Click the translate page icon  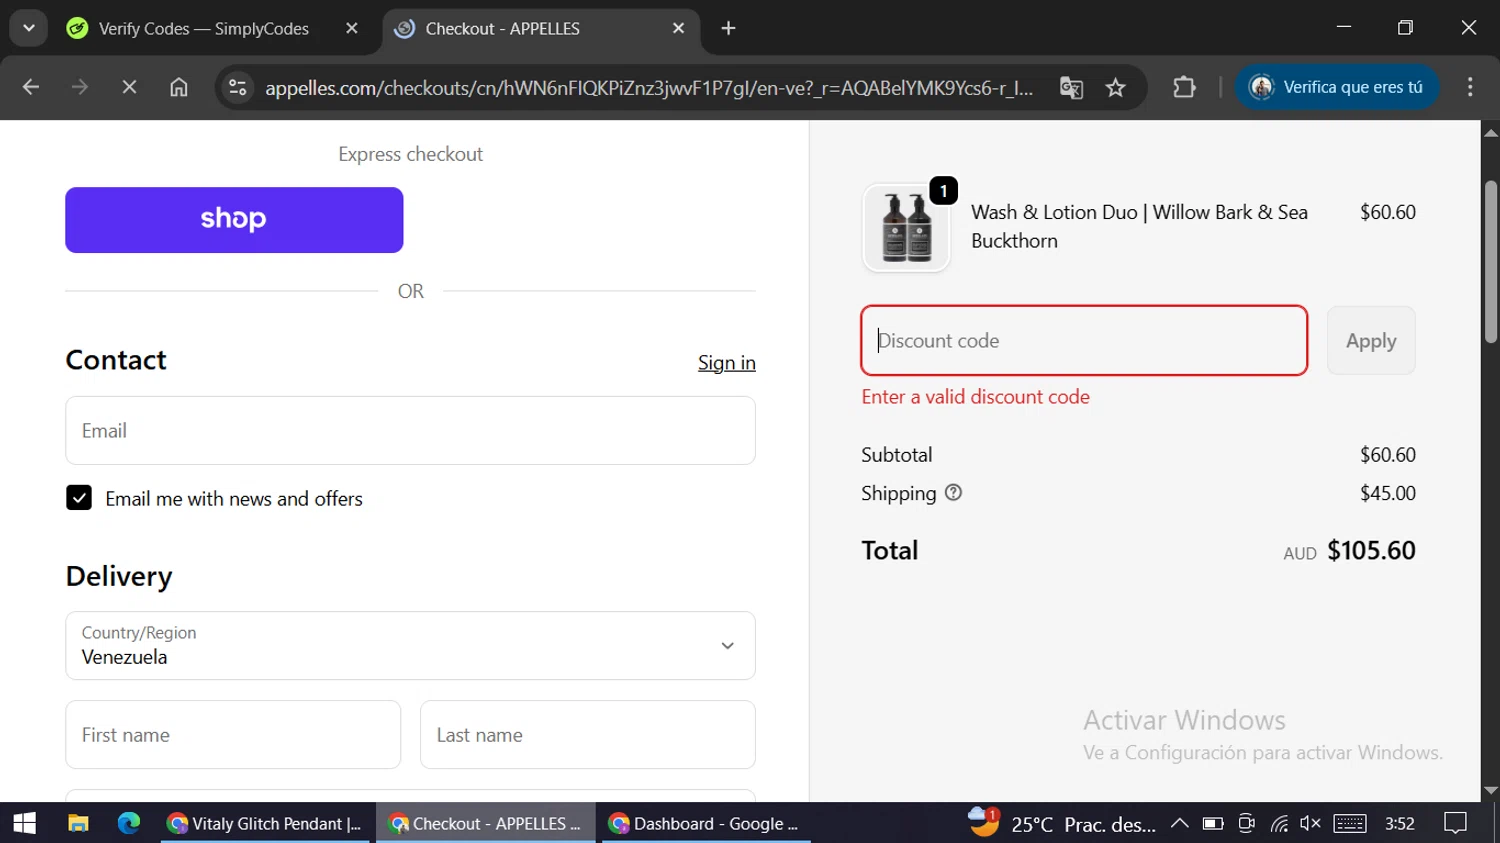1071,88
